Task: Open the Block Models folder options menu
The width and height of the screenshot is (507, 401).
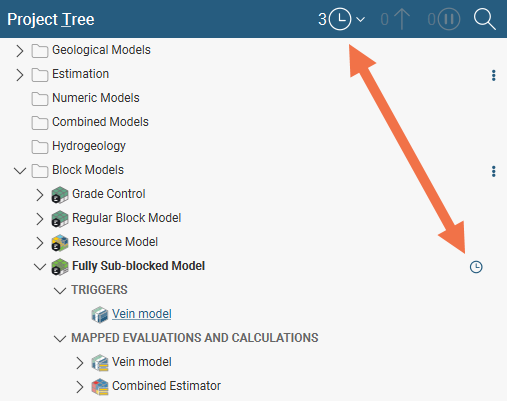Action: coord(494,171)
